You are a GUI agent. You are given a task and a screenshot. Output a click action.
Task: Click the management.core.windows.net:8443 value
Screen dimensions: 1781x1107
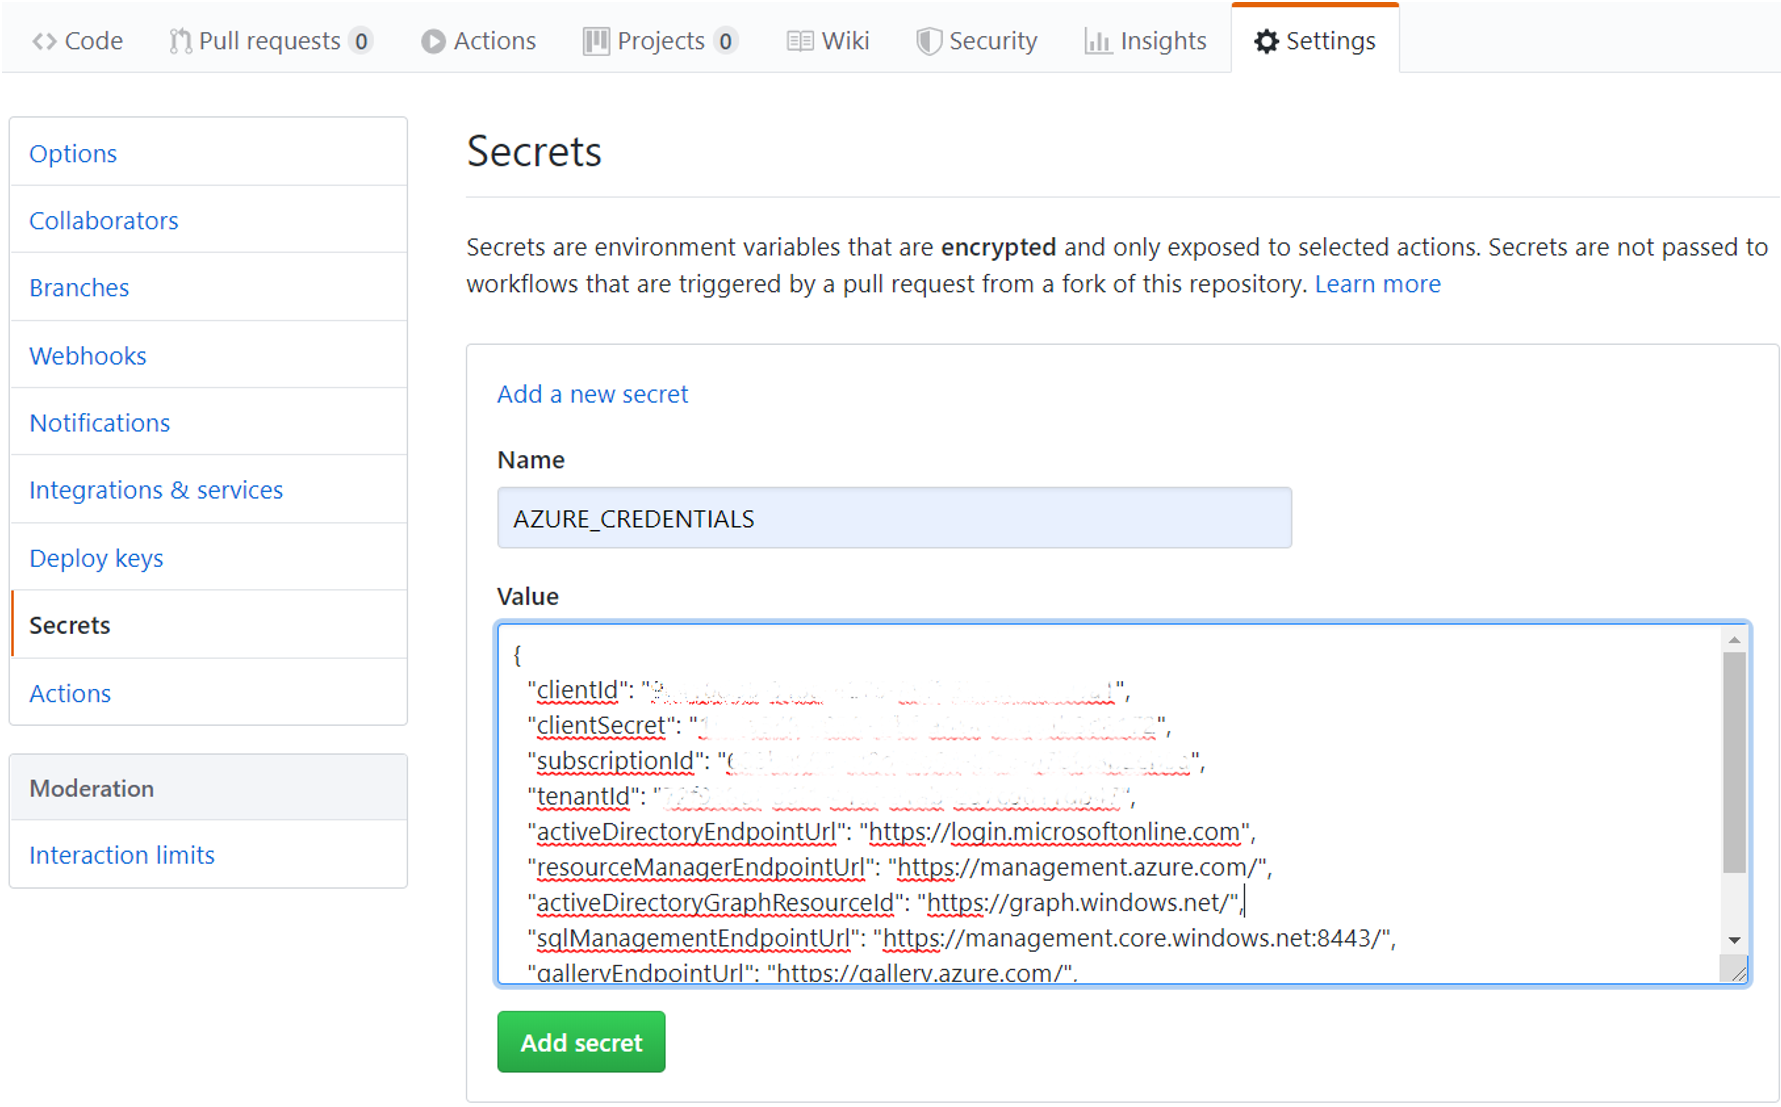[1132, 938]
